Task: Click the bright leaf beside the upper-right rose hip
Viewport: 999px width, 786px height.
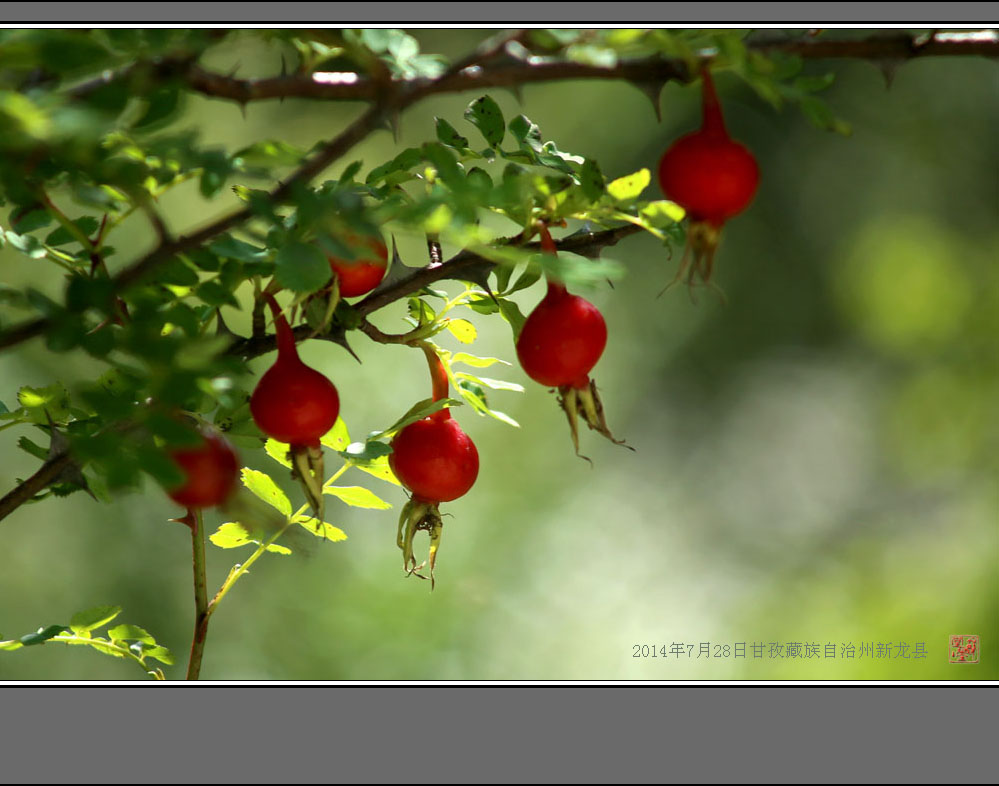Action: pyautogui.click(x=629, y=185)
